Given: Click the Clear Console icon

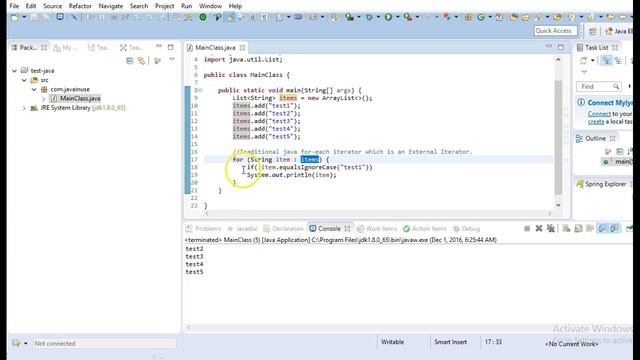Looking at the screenshot, I should [567, 229].
